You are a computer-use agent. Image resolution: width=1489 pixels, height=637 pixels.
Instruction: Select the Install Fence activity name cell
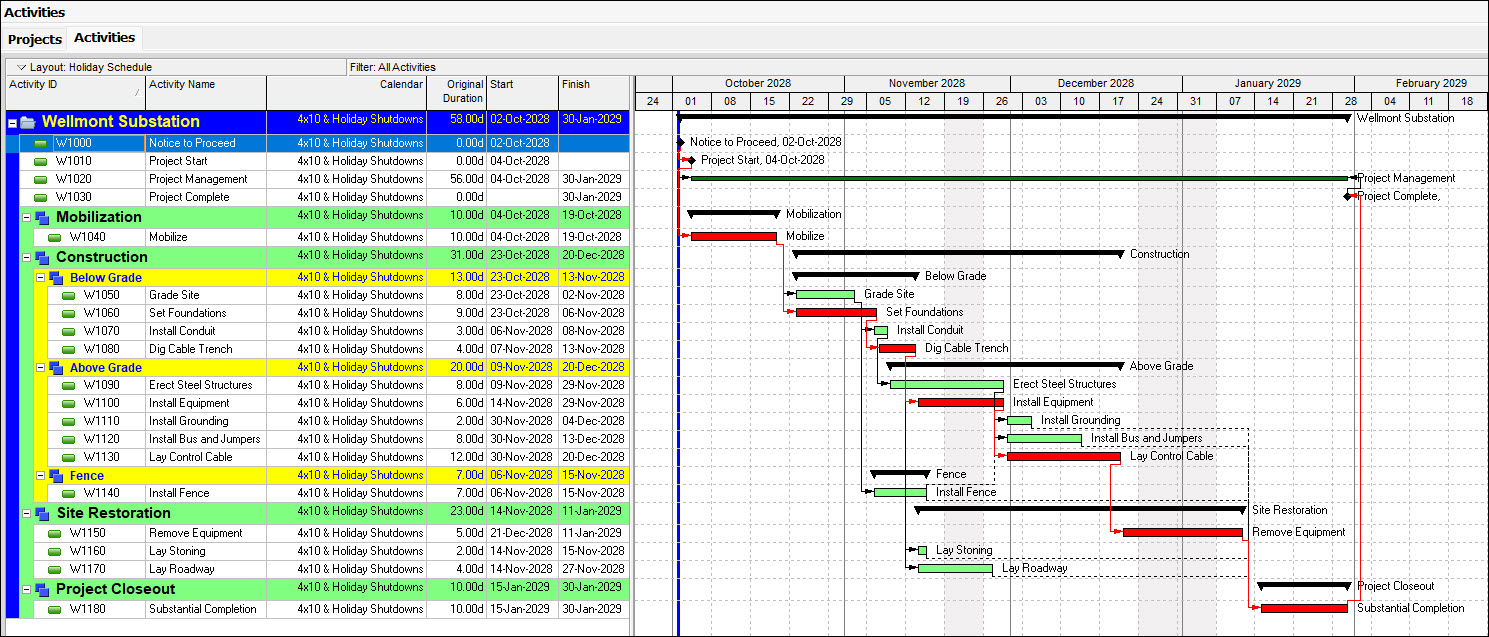(x=205, y=493)
